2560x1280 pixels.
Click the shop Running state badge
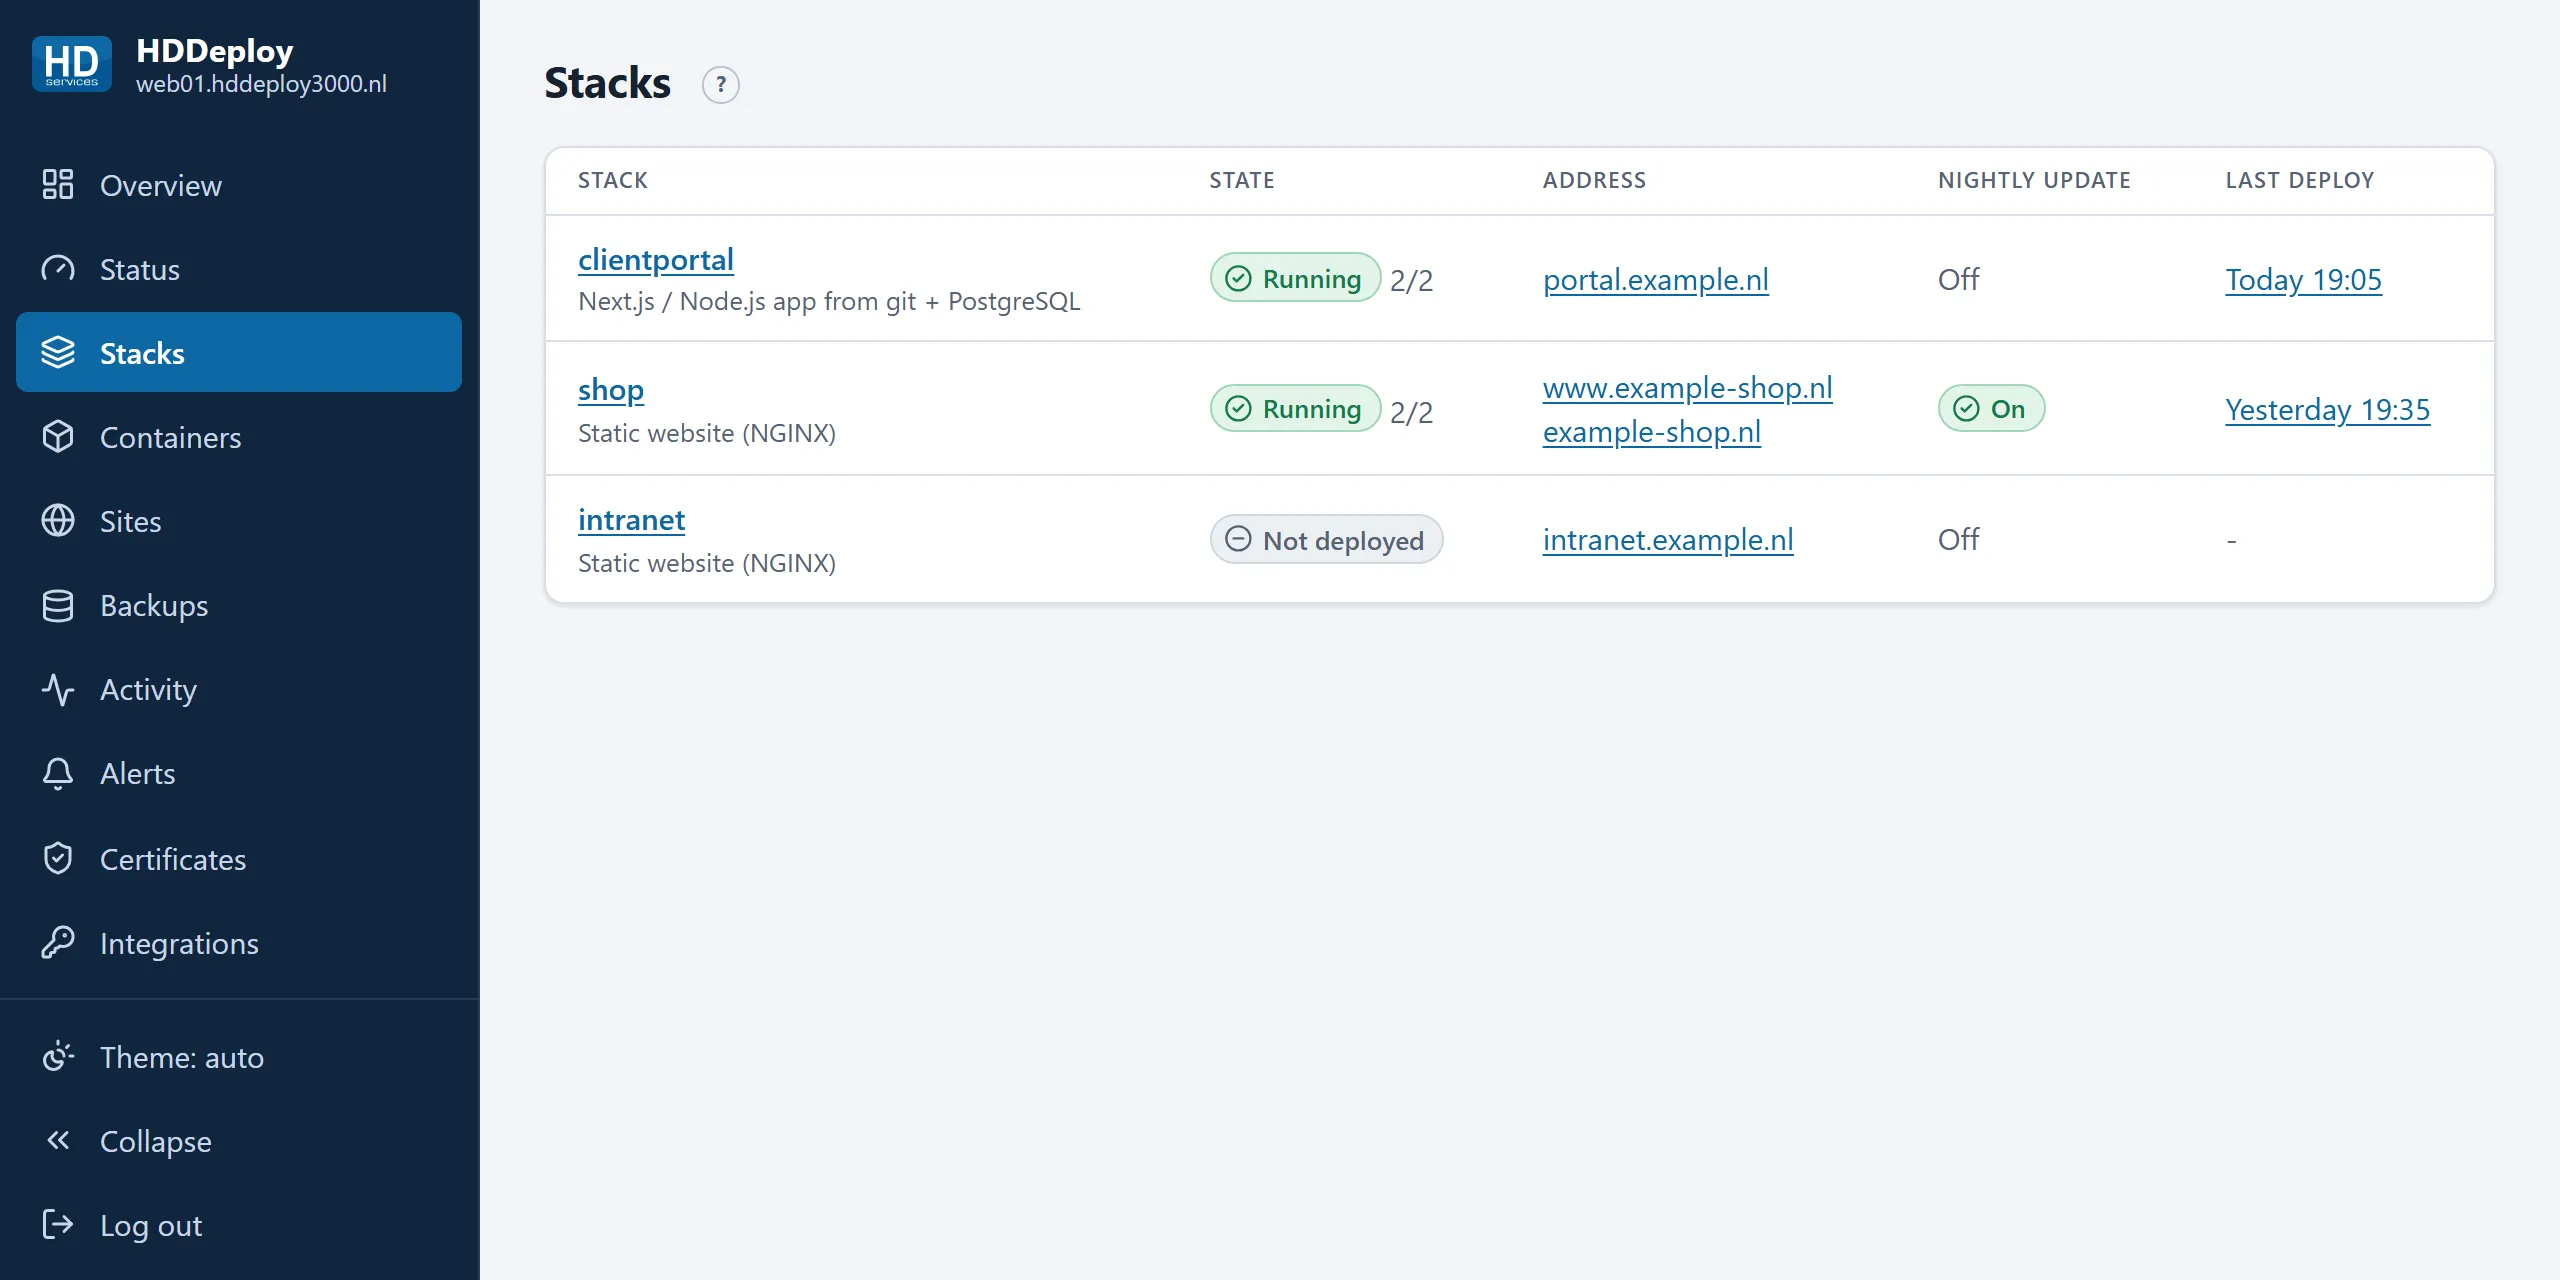click(1295, 408)
